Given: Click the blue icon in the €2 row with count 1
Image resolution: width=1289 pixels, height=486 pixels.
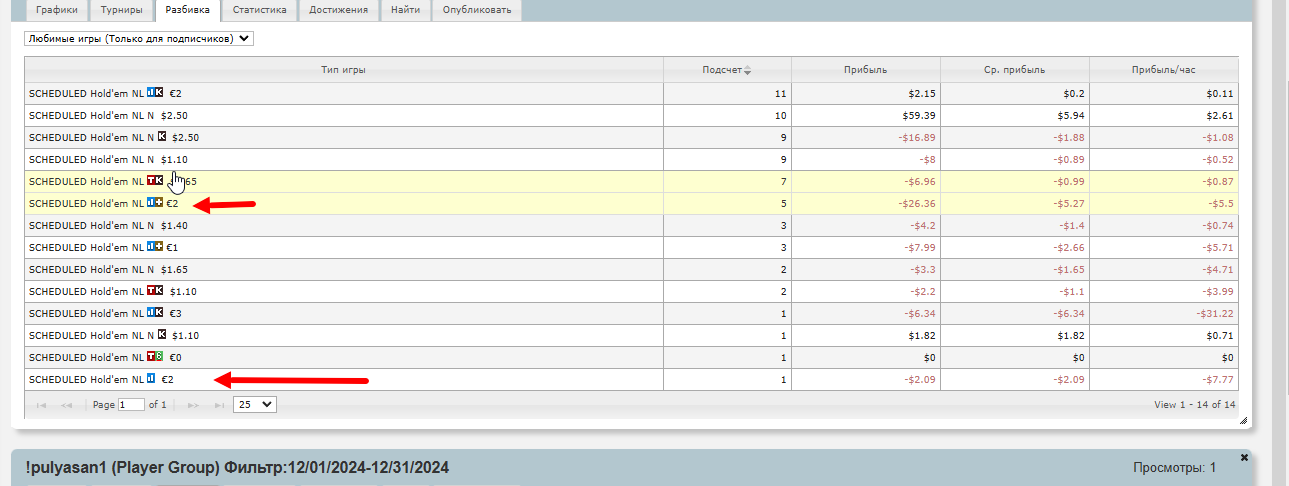Looking at the screenshot, I should point(151,379).
